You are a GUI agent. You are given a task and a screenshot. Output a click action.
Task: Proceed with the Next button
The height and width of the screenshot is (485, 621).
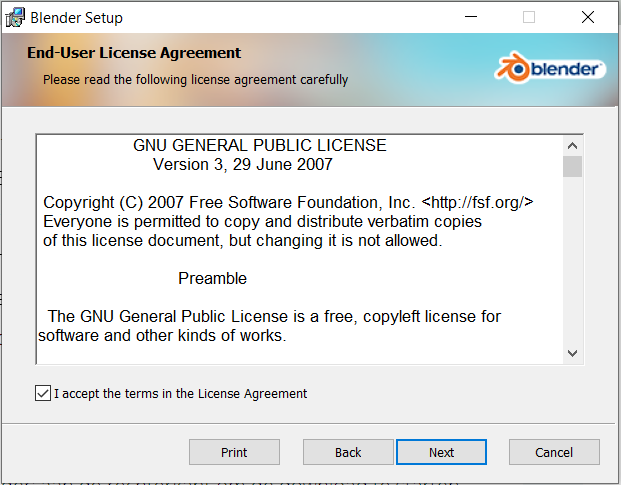[441, 452]
